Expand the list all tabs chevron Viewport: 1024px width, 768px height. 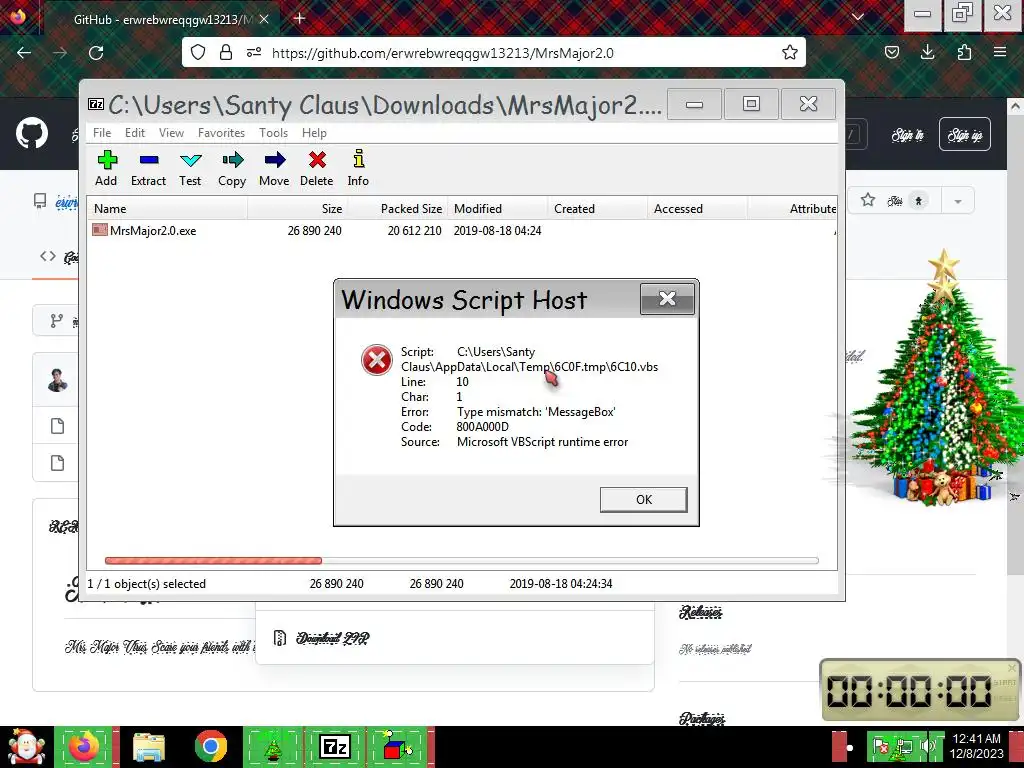858,18
